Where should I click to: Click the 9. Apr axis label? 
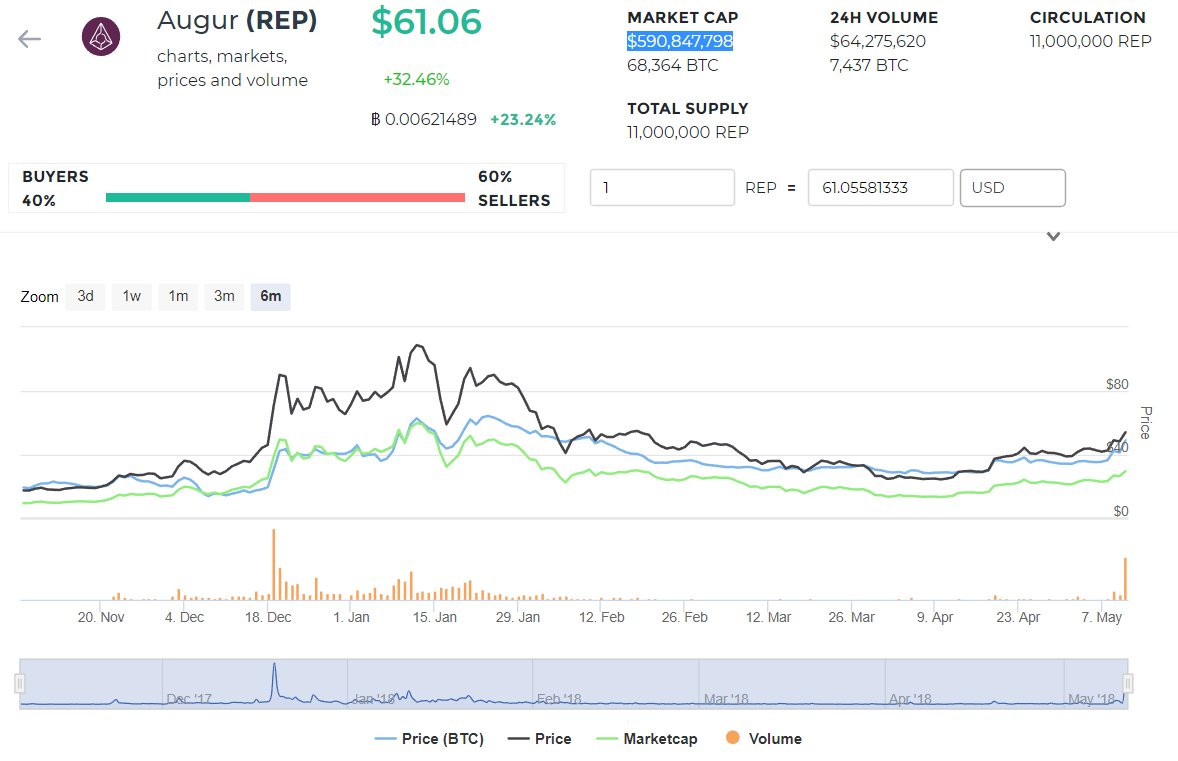(935, 618)
